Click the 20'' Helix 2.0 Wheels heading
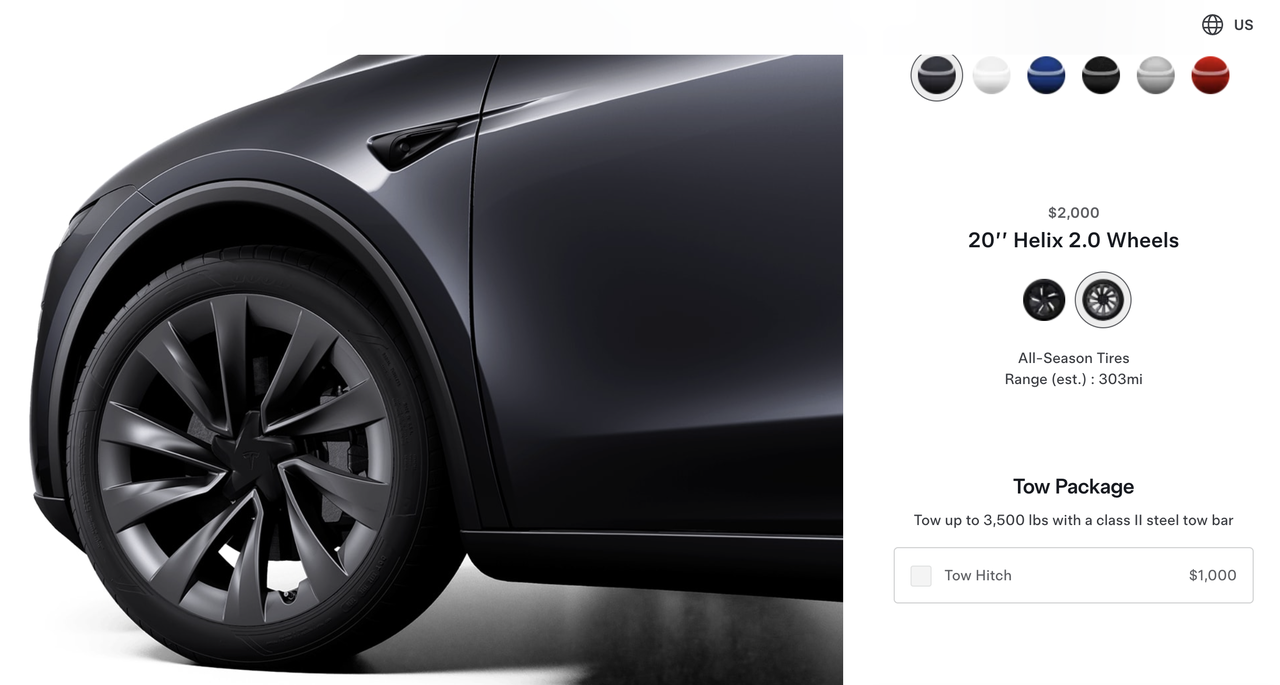 coord(1073,240)
